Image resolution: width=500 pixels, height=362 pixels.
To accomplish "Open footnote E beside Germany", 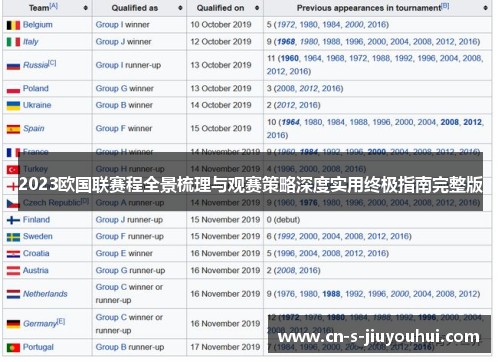I will (61, 321).
